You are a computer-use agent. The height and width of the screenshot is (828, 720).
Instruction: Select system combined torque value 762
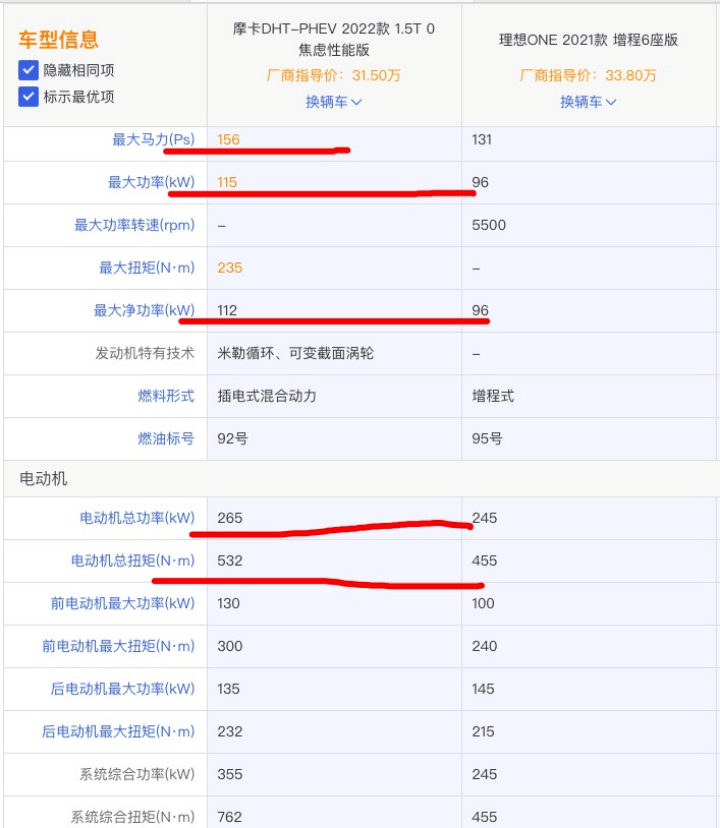click(x=230, y=817)
